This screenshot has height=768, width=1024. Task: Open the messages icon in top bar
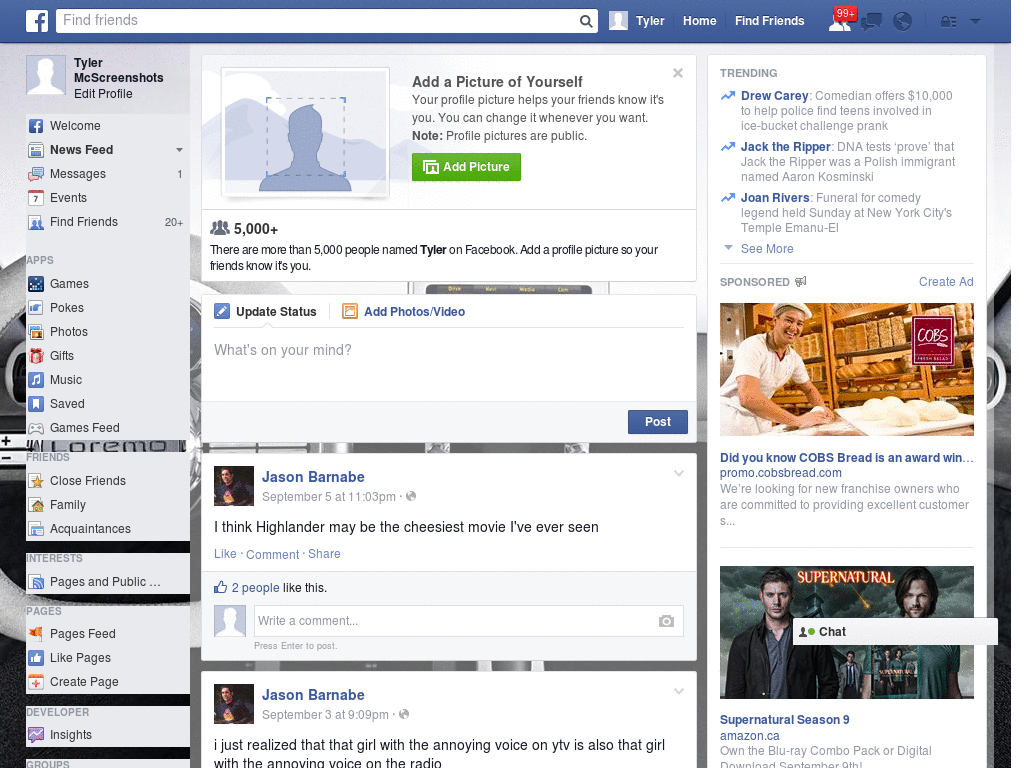click(871, 22)
